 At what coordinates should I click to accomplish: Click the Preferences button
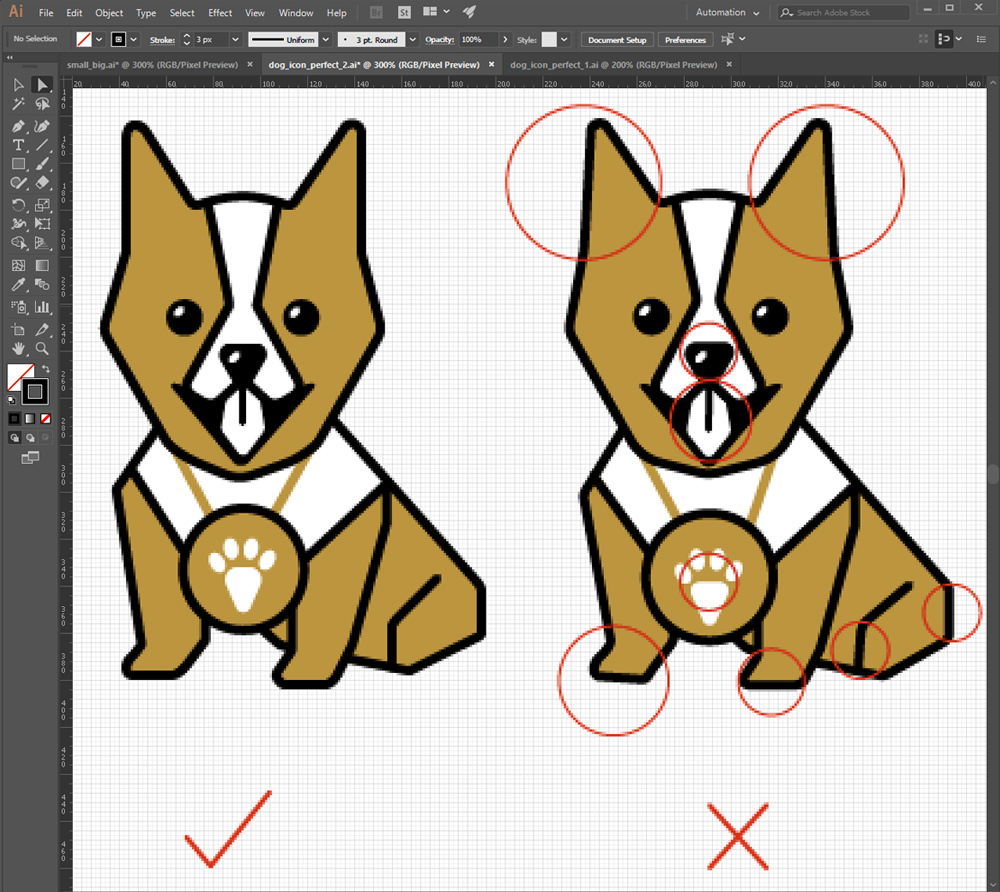685,40
